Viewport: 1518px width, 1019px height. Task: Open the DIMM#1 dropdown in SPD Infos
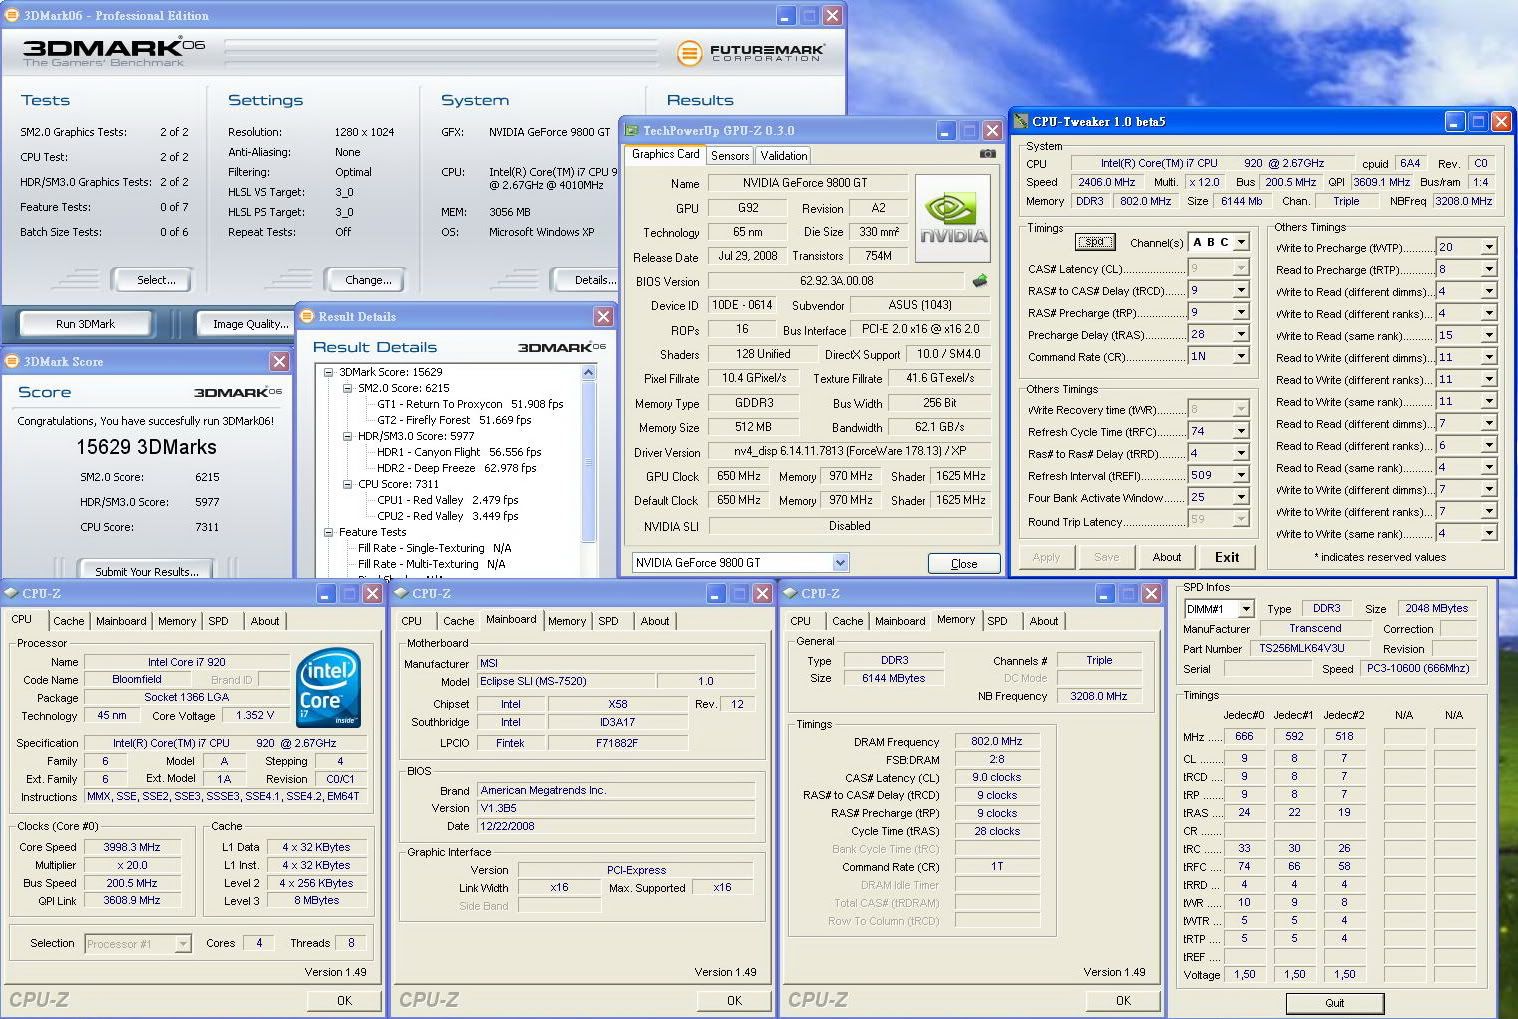pos(1246,609)
